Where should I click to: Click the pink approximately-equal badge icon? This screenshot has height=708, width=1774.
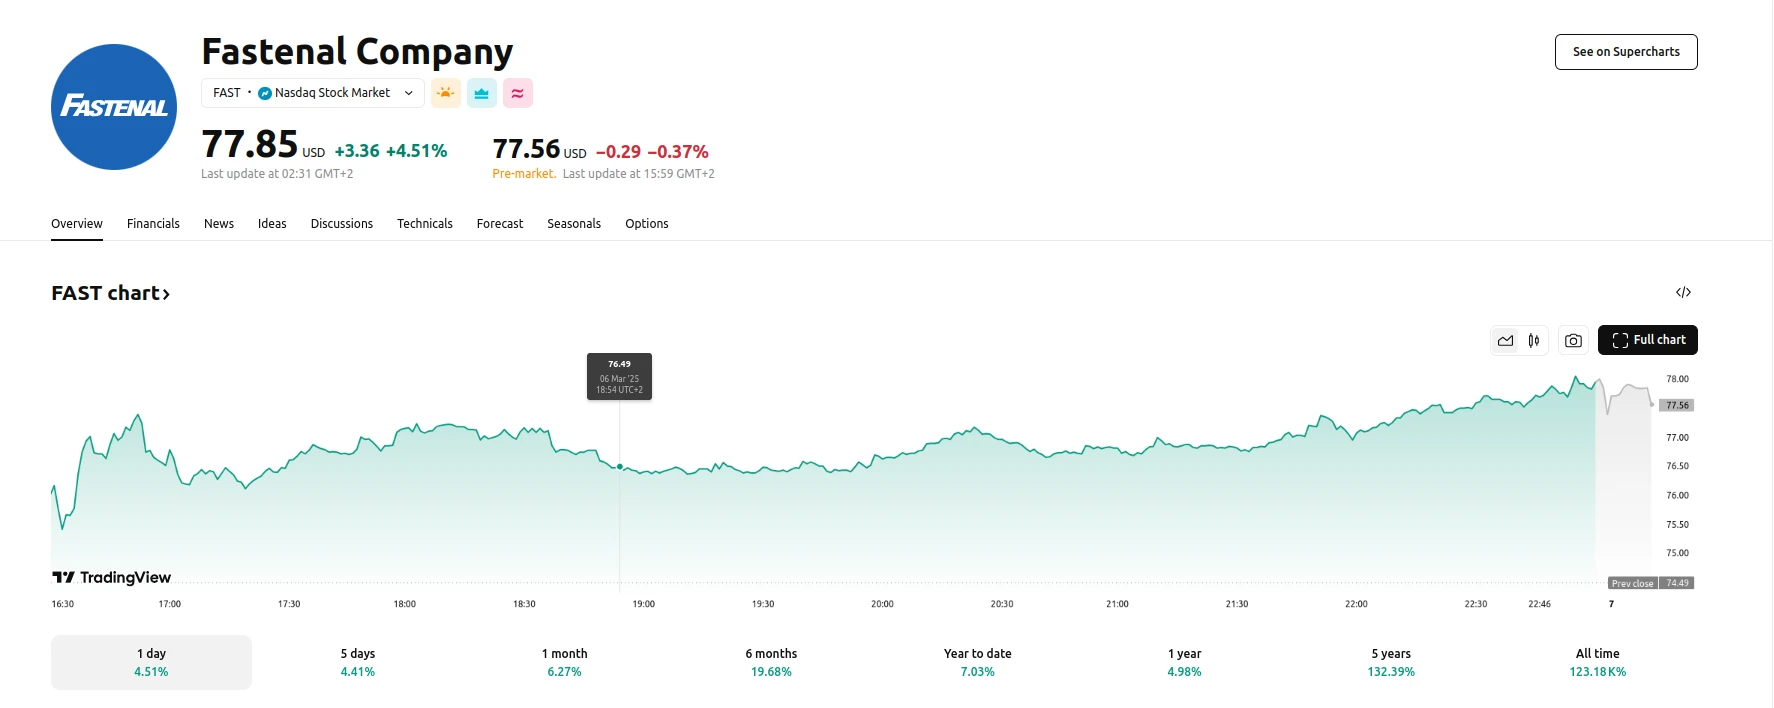click(518, 93)
